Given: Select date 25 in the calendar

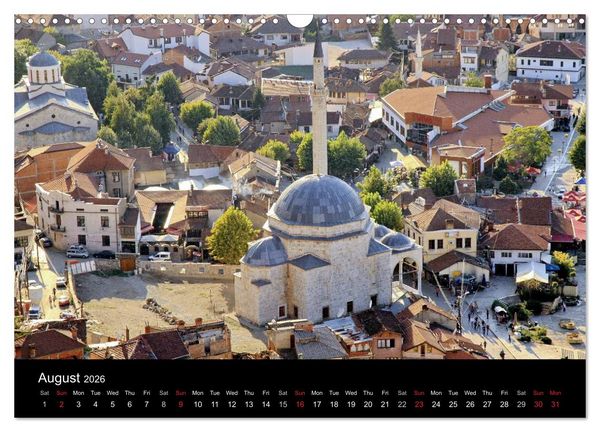Looking at the screenshot, I should point(453,404).
